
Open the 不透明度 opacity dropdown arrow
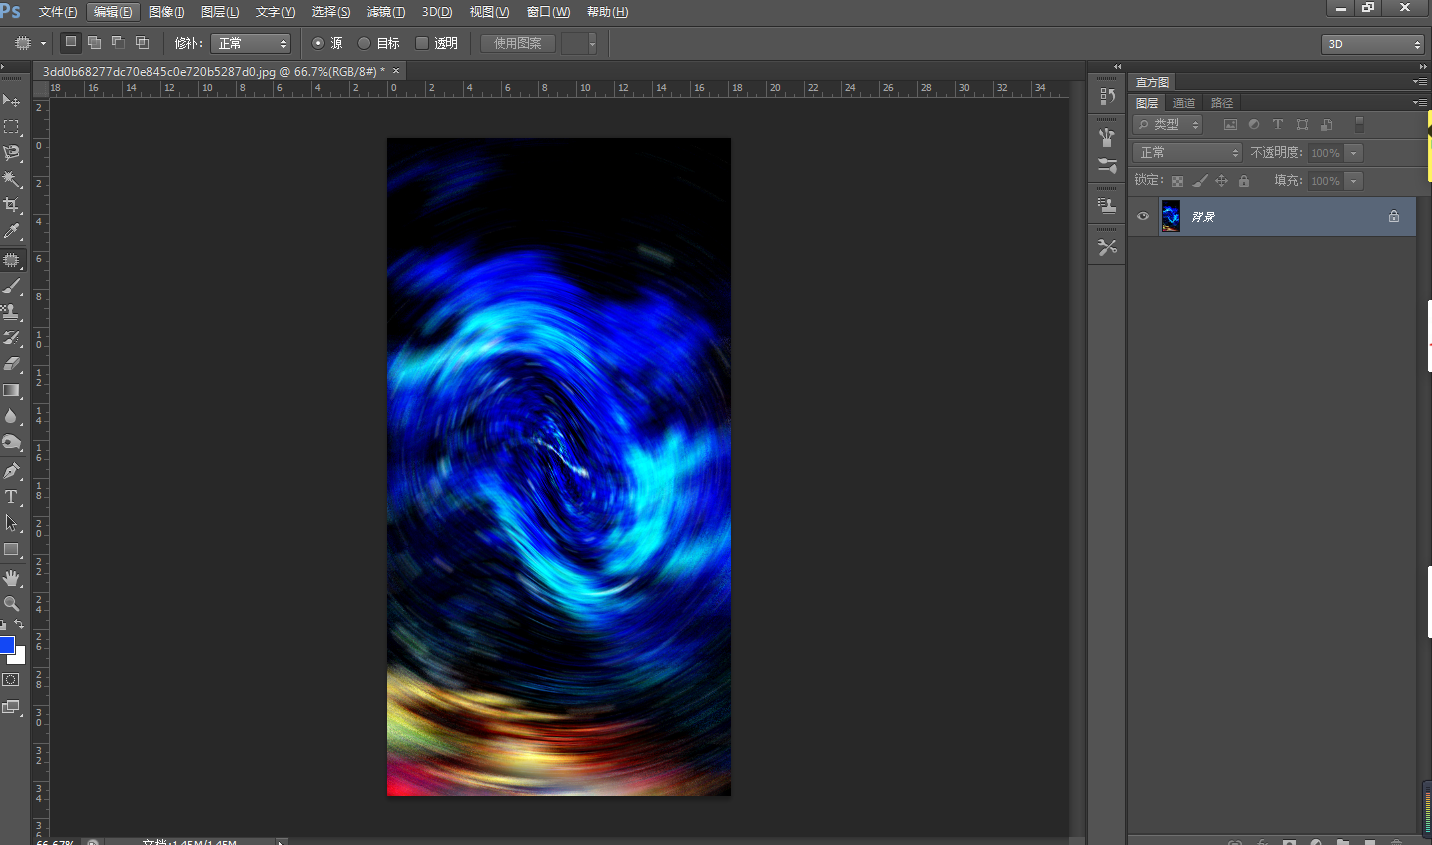(x=1353, y=153)
